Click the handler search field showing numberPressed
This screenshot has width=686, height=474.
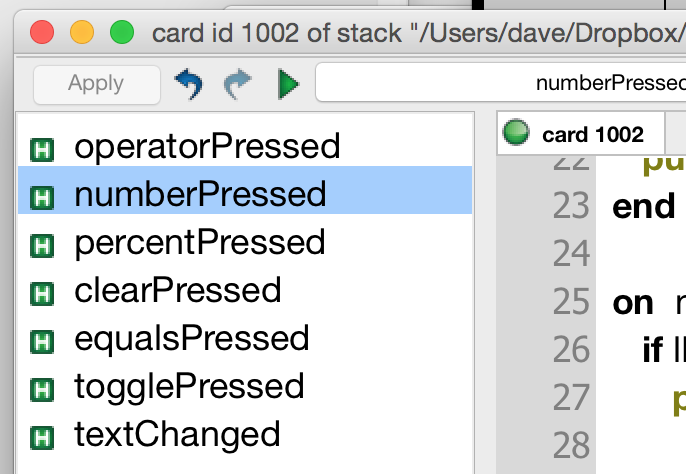(500, 84)
